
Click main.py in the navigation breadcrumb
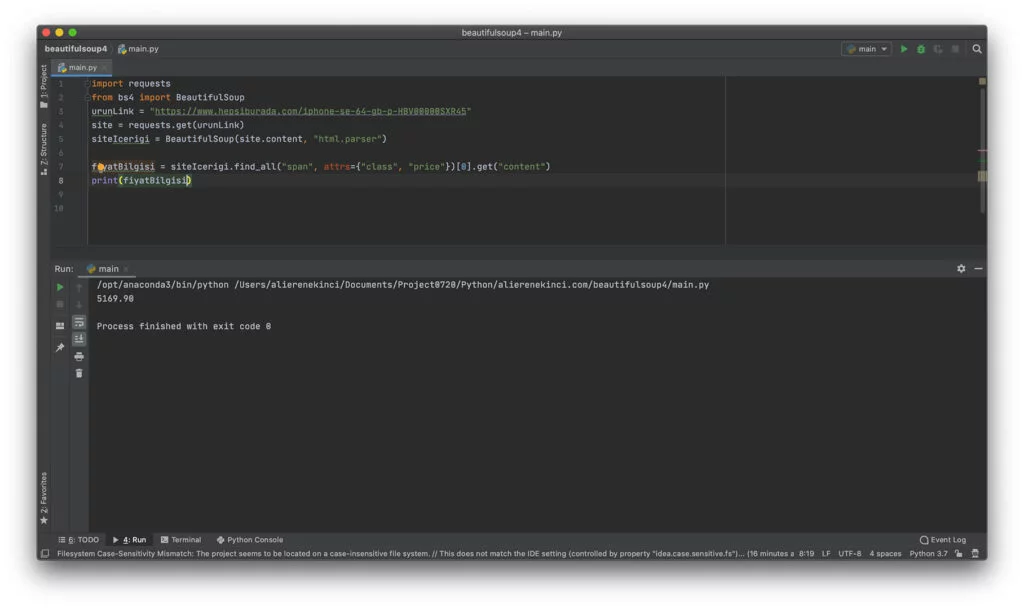pyautogui.click(x=138, y=49)
